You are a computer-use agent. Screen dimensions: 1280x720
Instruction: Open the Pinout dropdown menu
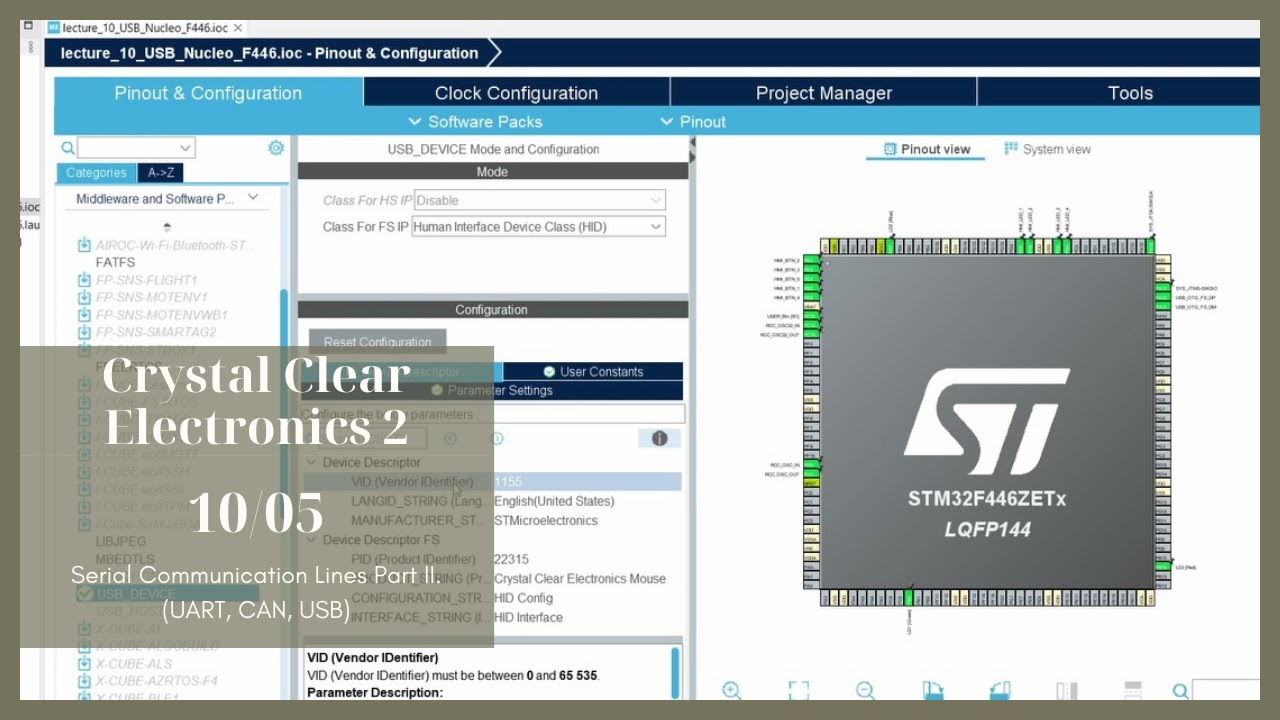tap(693, 121)
